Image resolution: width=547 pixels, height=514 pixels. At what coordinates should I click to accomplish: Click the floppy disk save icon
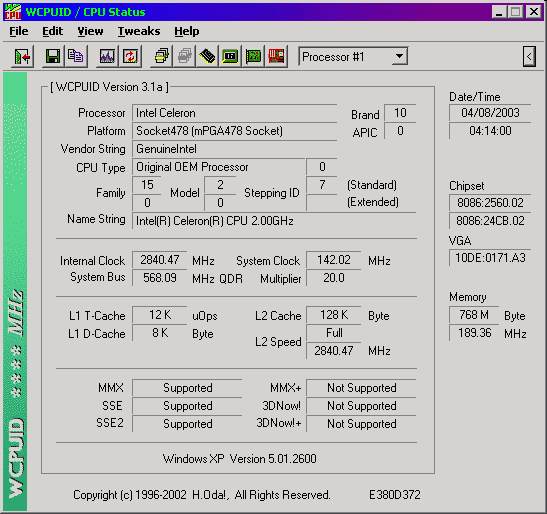pyautogui.click(x=53, y=56)
